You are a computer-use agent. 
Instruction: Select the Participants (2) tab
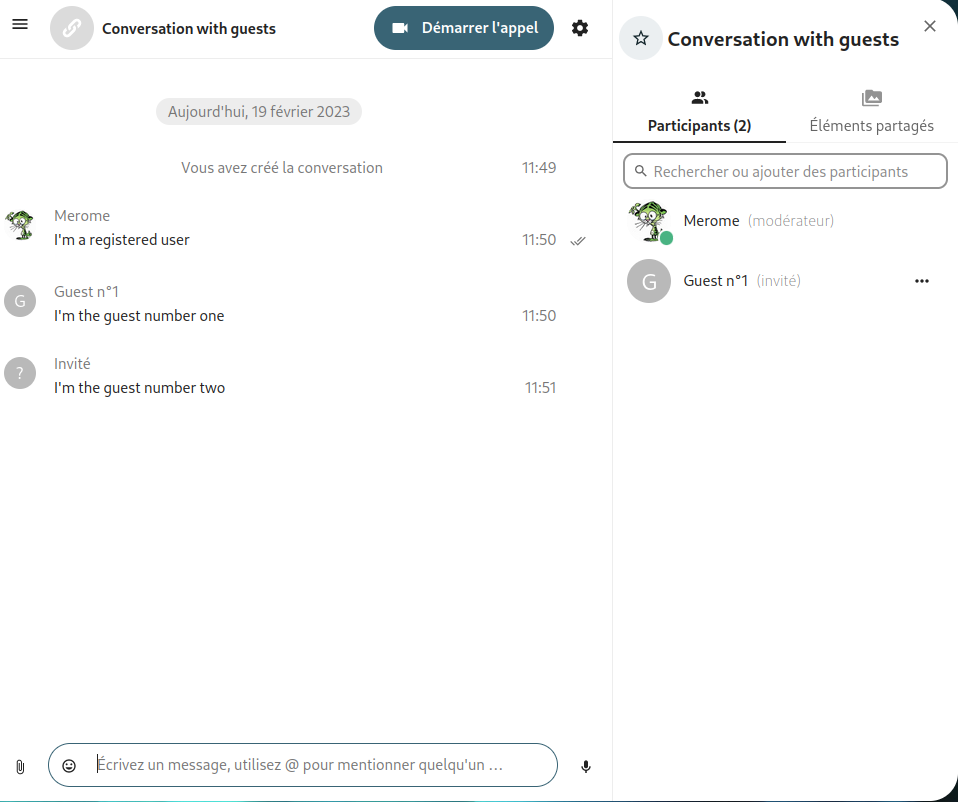tap(699, 126)
